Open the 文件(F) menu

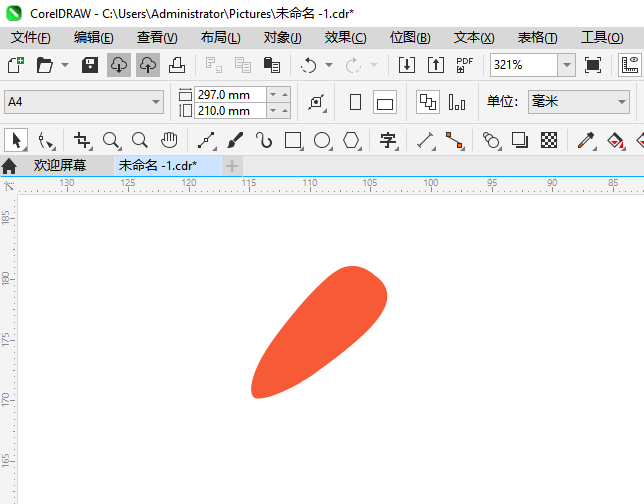tap(31, 38)
